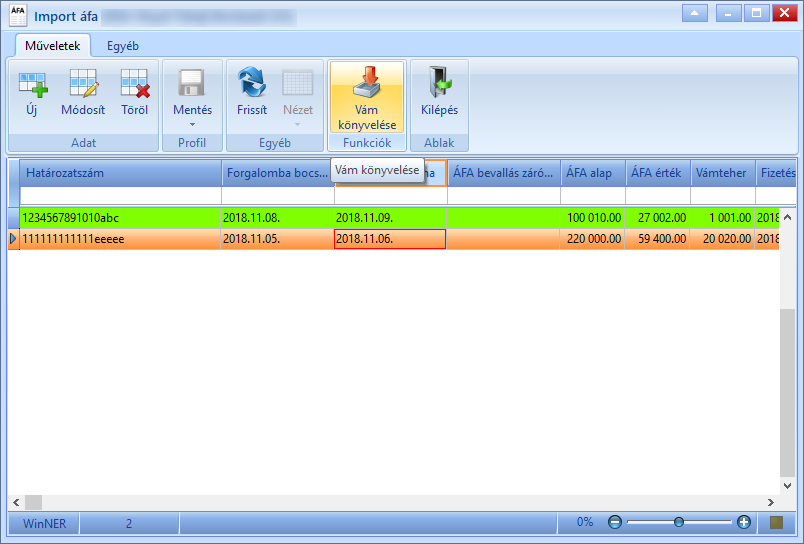The height and width of the screenshot is (544, 804).
Task: Click the Kilépés exit door icon
Action: click(x=440, y=82)
